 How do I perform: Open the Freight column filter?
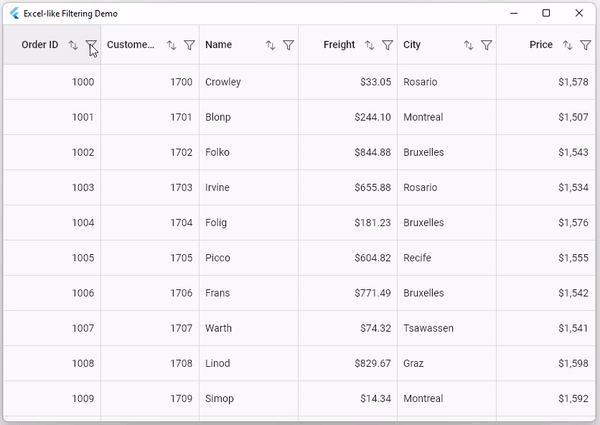pyautogui.click(x=387, y=45)
